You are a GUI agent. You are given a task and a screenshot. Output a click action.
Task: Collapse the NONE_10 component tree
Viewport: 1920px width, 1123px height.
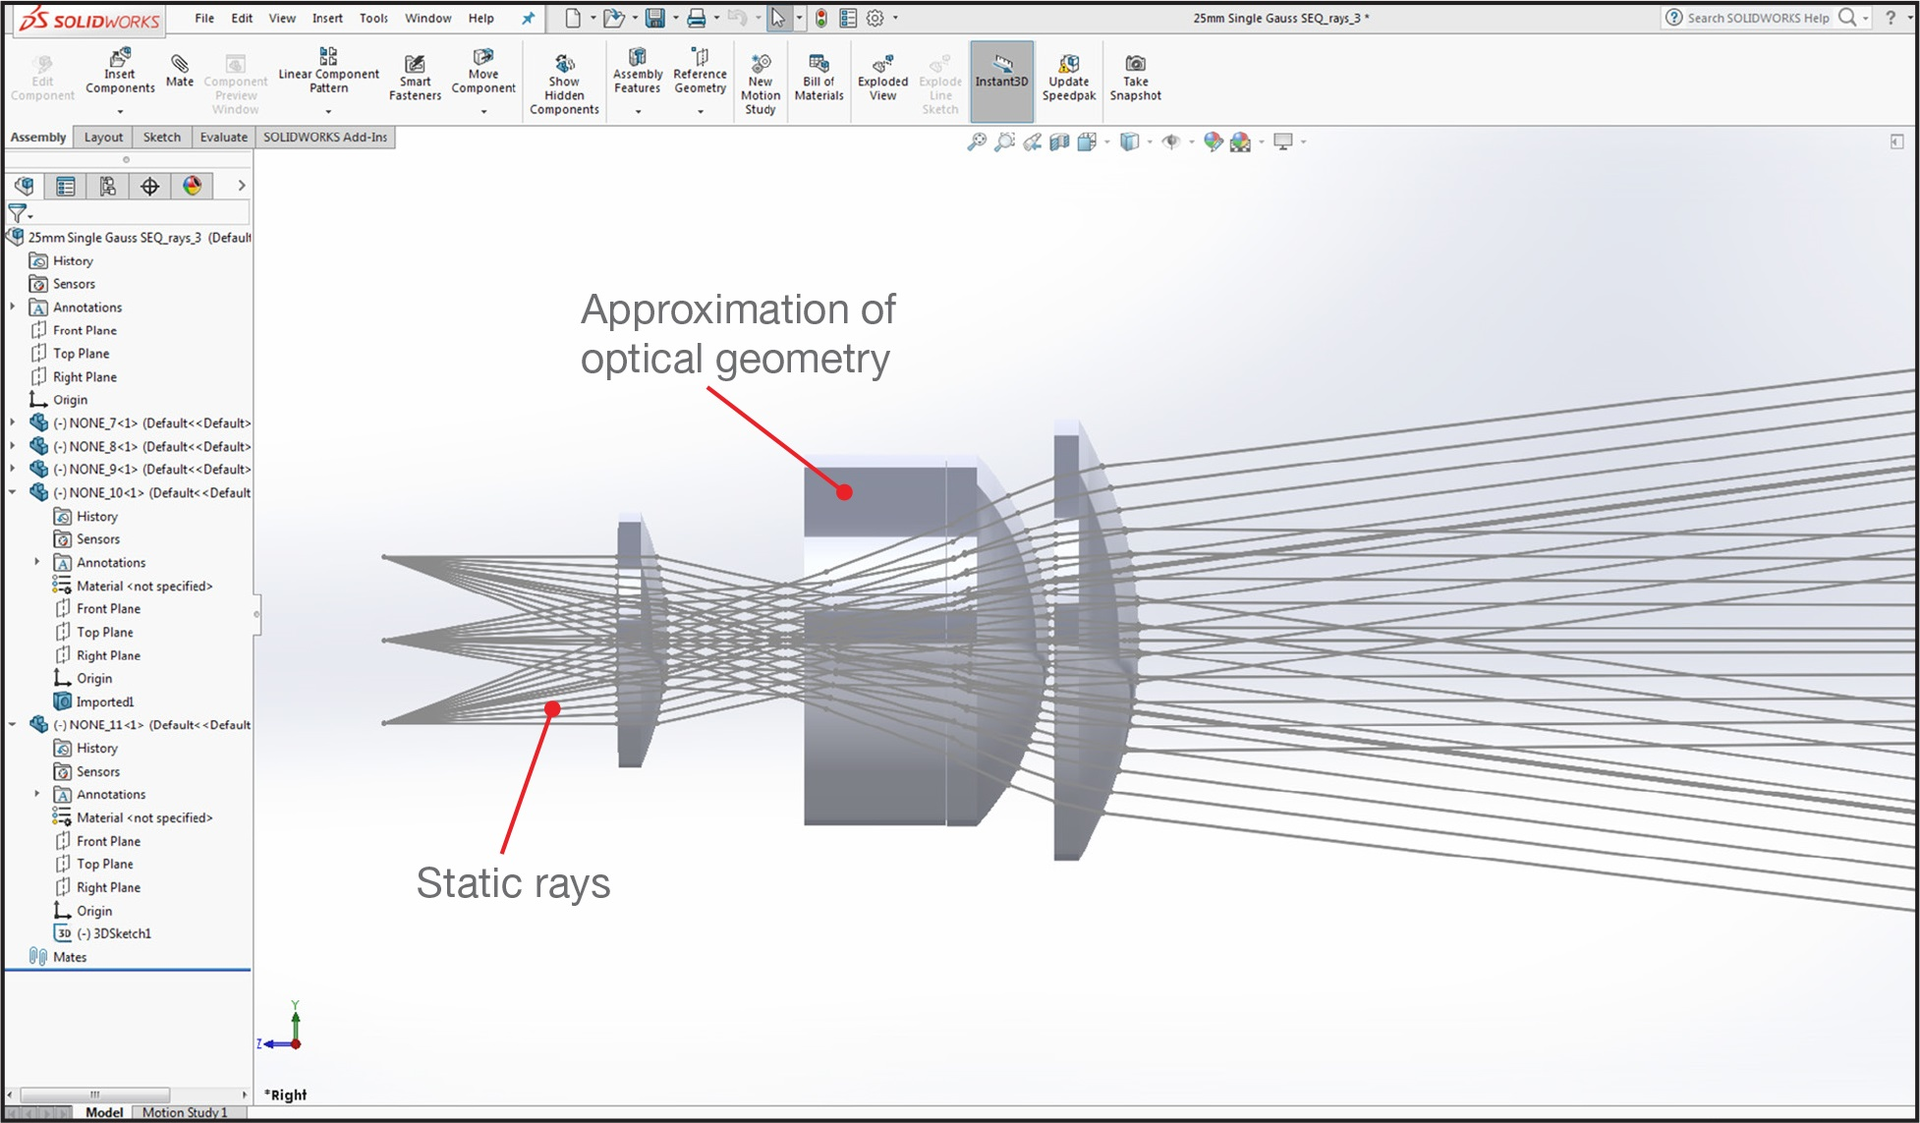tap(13, 492)
